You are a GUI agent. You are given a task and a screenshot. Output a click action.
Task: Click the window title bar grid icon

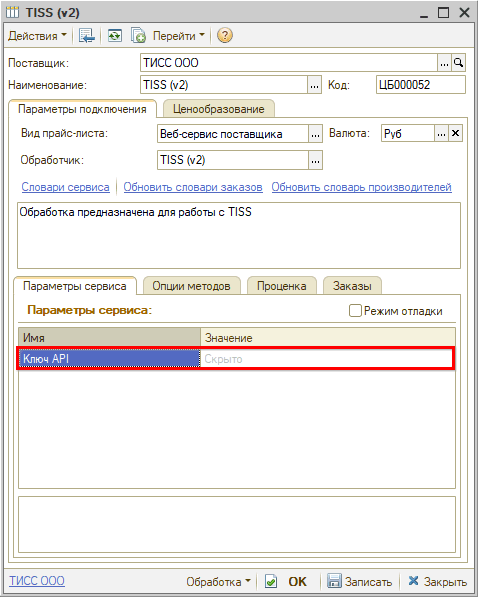point(12,13)
